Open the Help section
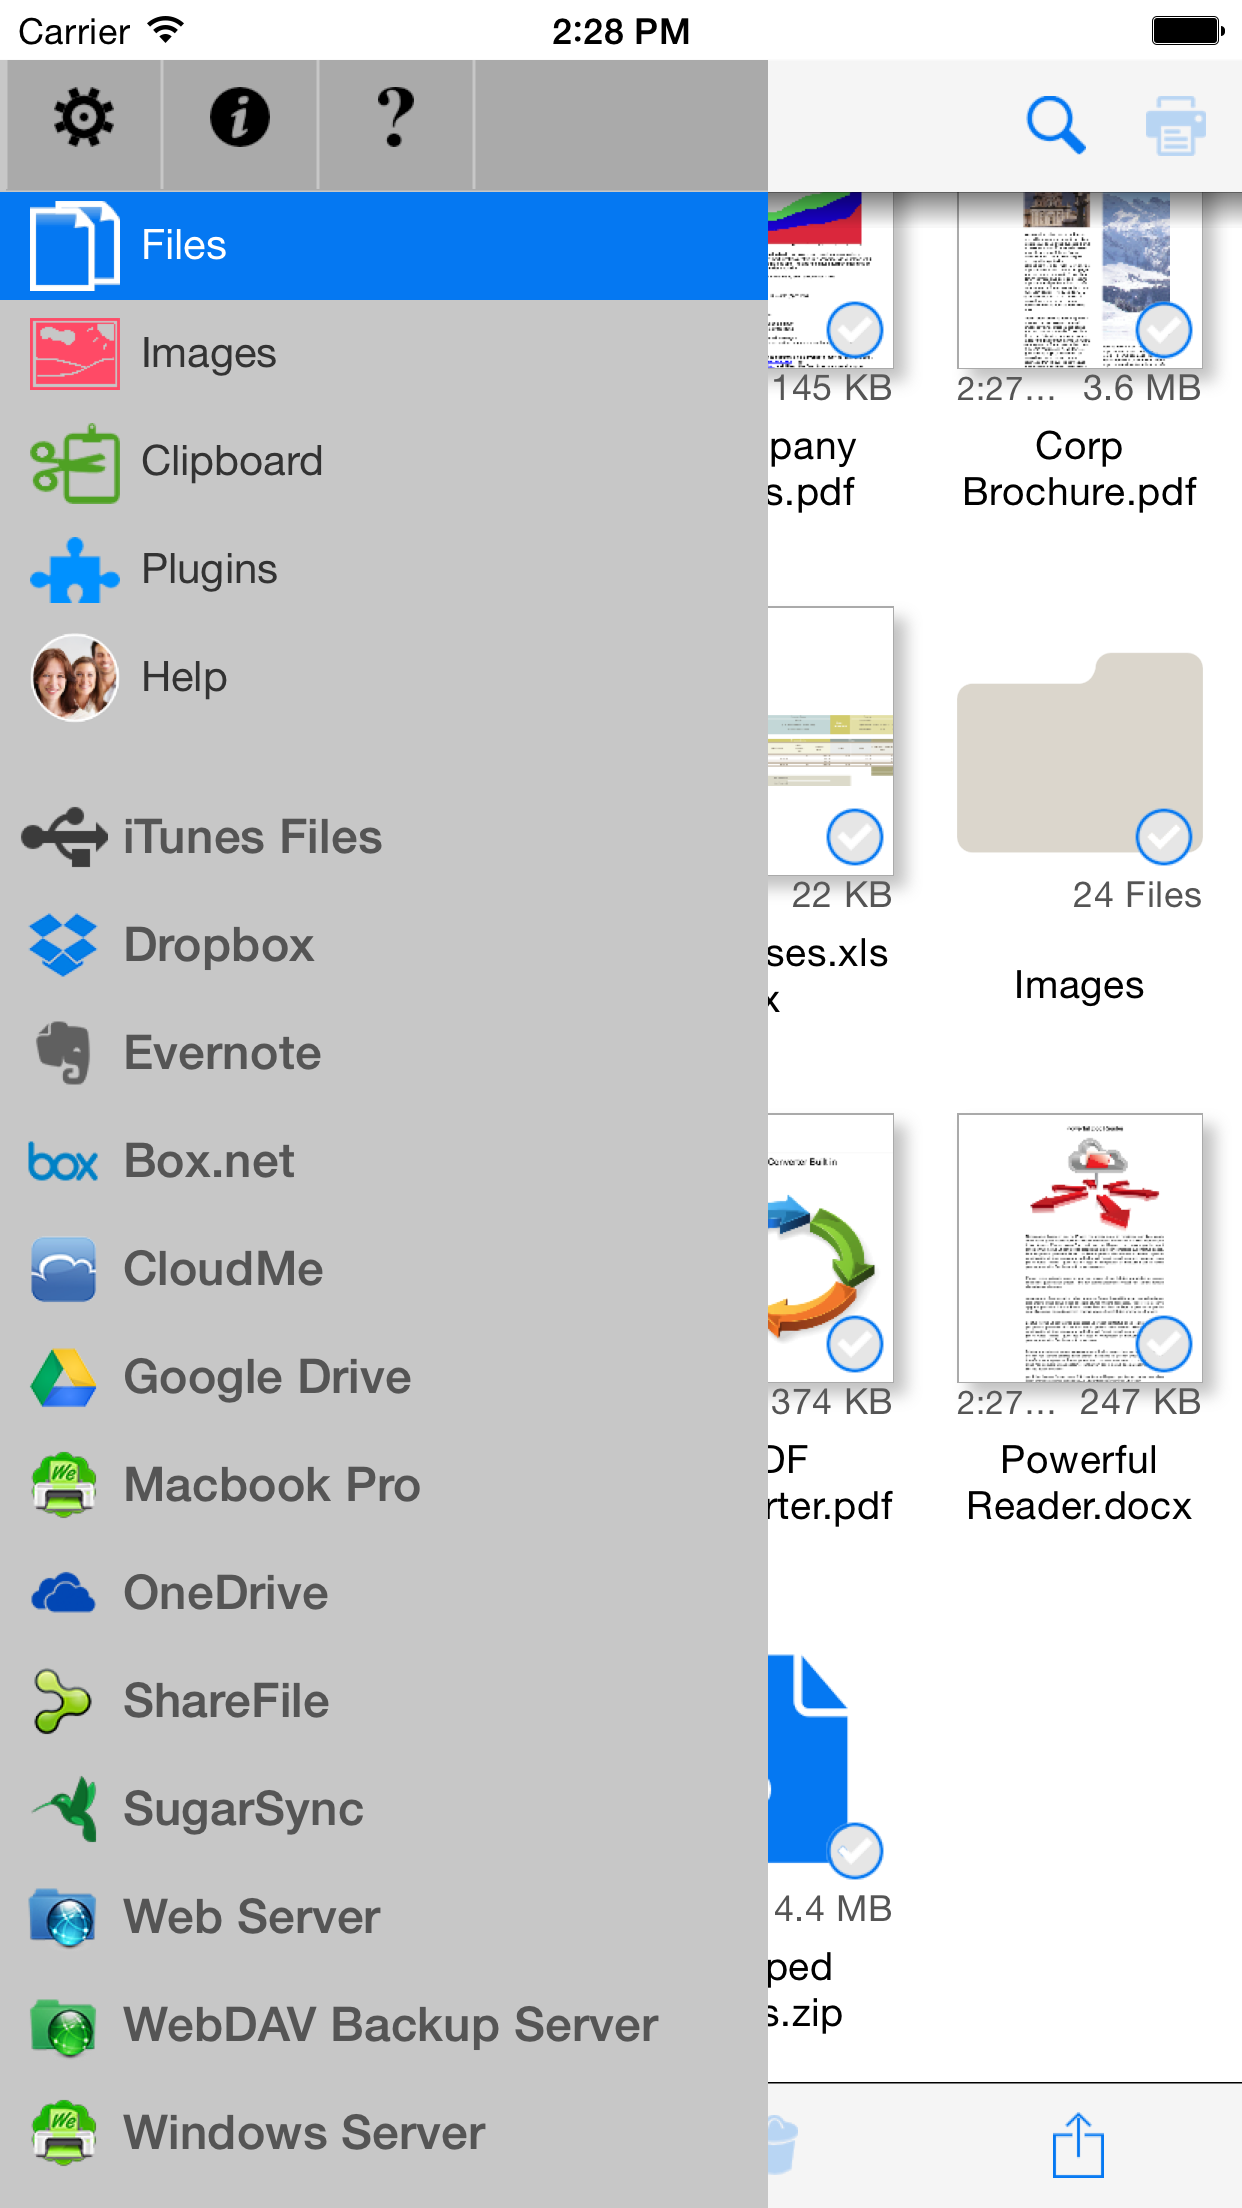This screenshot has height=2208, width=1242. (x=384, y=678)
